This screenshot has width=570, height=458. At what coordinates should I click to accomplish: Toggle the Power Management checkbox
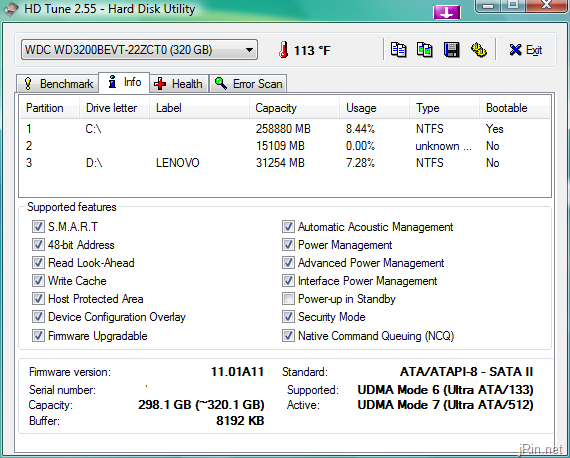point(288,245)
